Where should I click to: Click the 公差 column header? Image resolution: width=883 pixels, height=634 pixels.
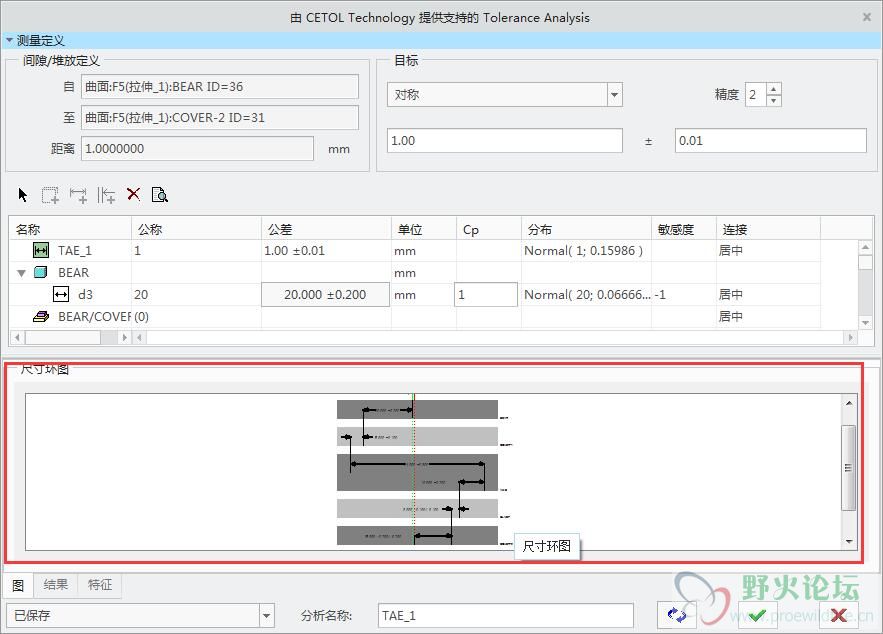tap(326, 229)
